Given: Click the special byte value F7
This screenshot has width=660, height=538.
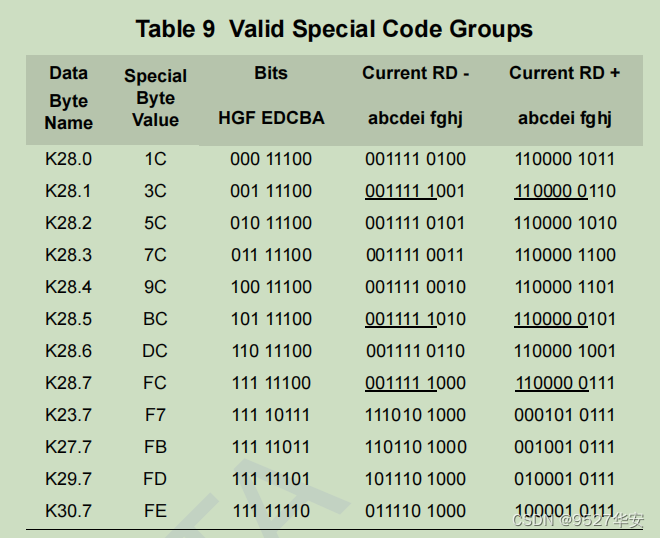Looking at the screenshot, I should coord(155,415).
